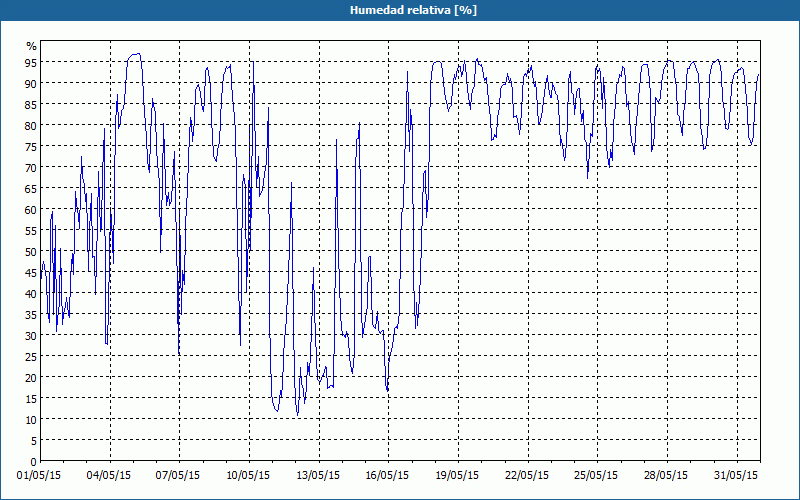Click the 45 y-axis label

31,272
